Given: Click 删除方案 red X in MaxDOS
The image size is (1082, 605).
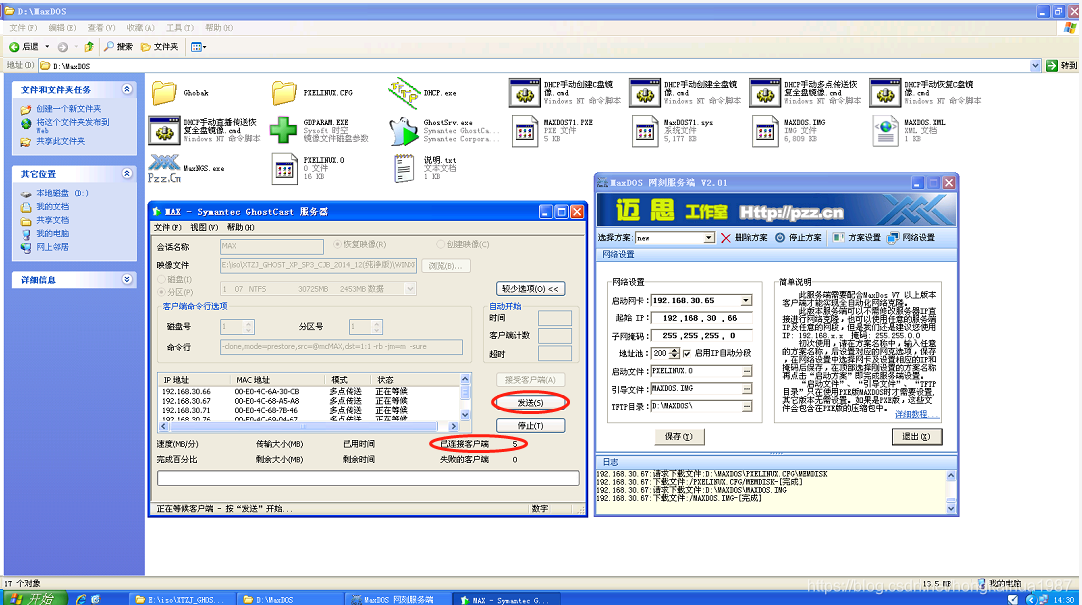Looking at the screenshot, I should click(744, 237).
